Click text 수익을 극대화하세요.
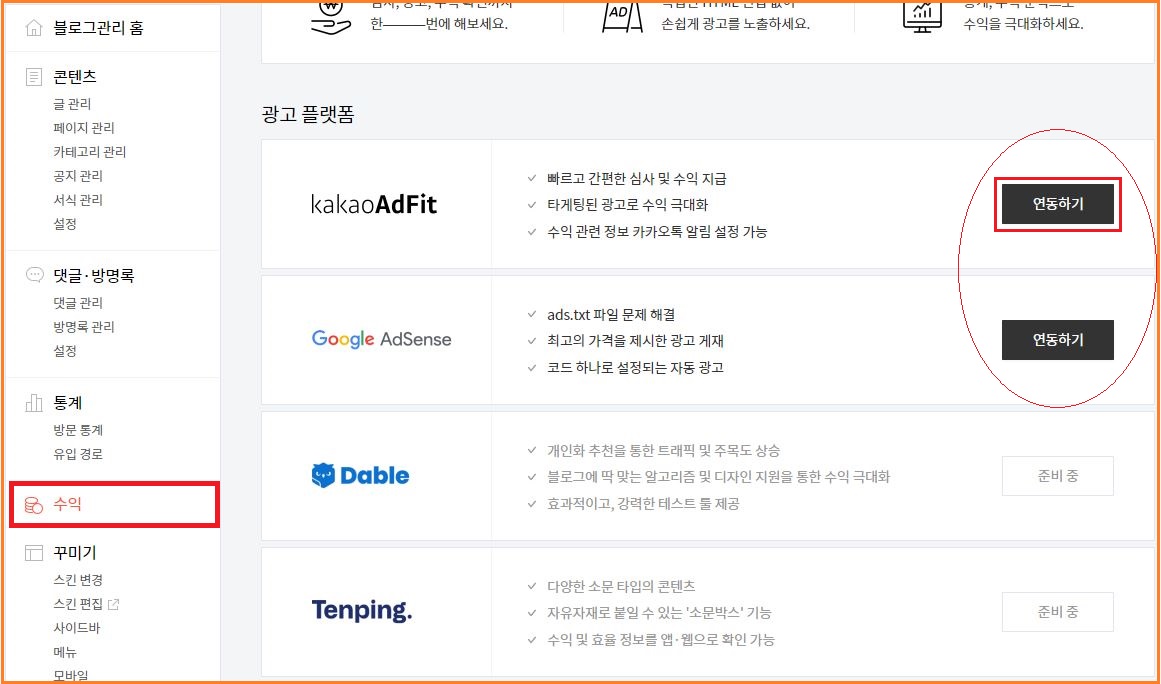 point(1023,24)
